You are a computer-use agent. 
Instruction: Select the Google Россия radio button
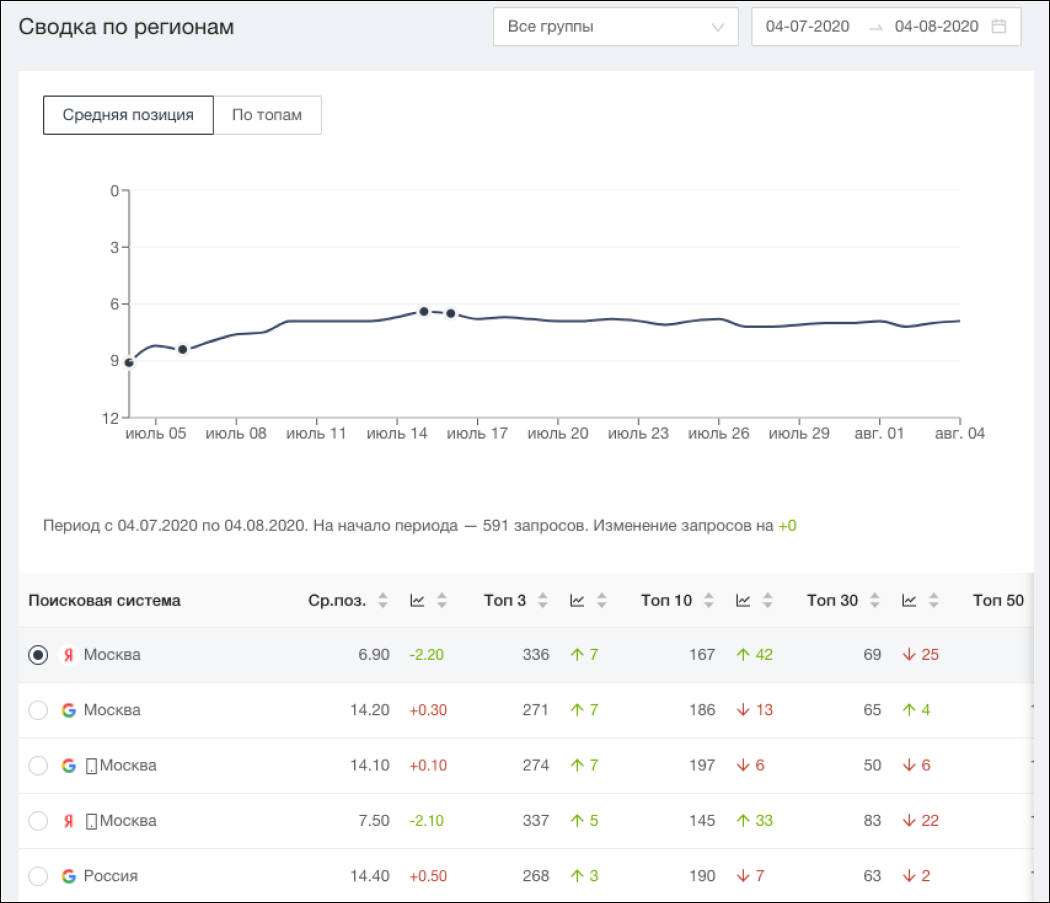coord(38,876)
